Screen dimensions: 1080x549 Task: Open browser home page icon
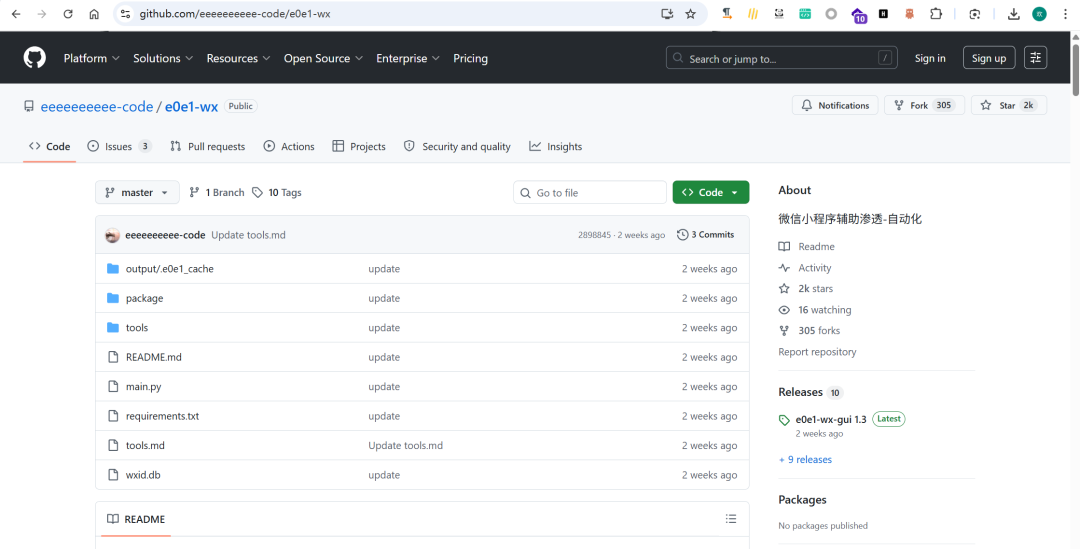coord(94,14)
